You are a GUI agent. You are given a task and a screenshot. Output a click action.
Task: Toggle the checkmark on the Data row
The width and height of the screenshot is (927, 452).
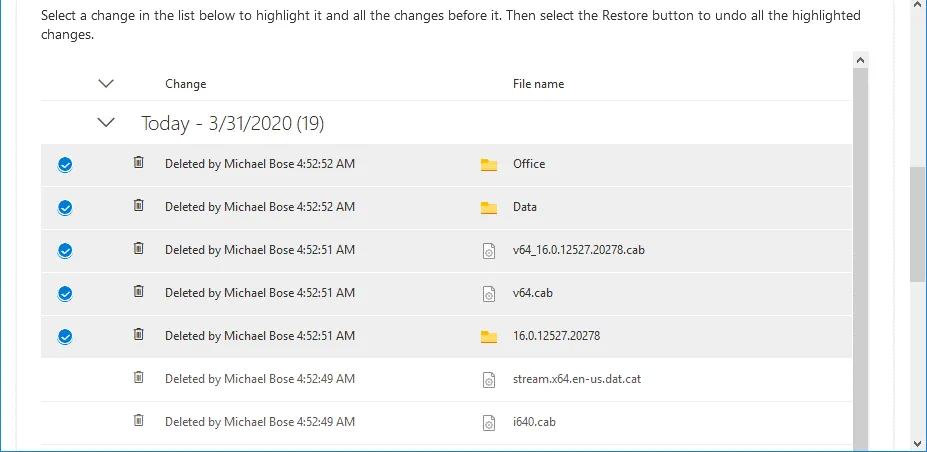point(65,208)
